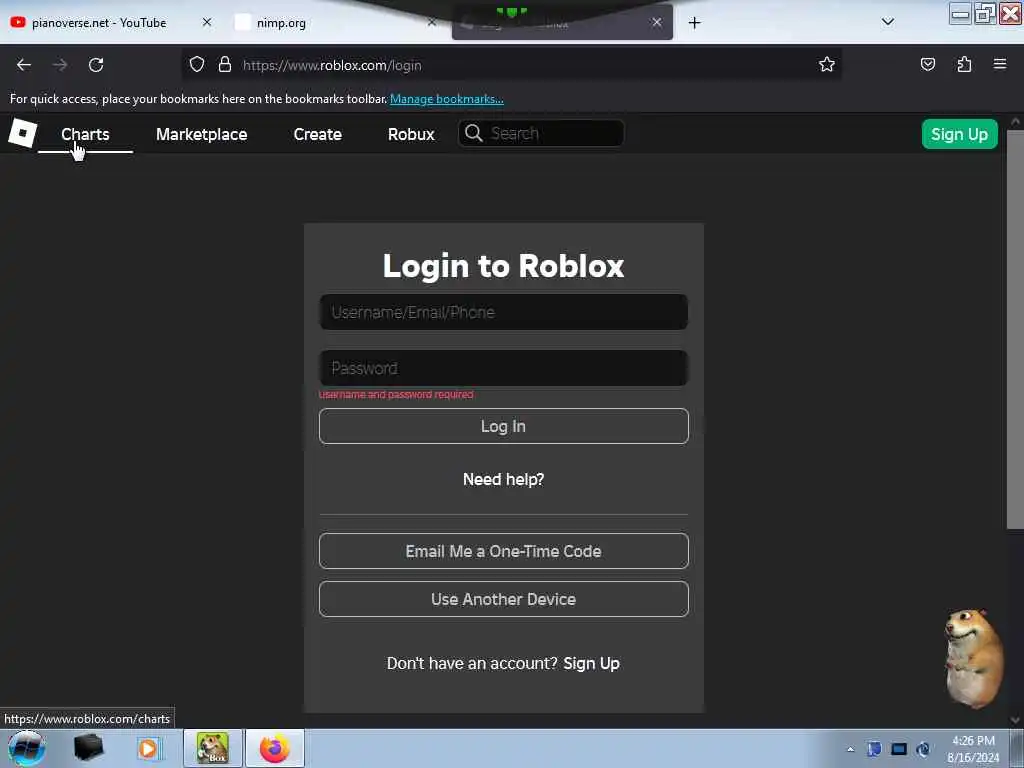
Task: Open a new tab with plus icon
Action: pos(694,23)
